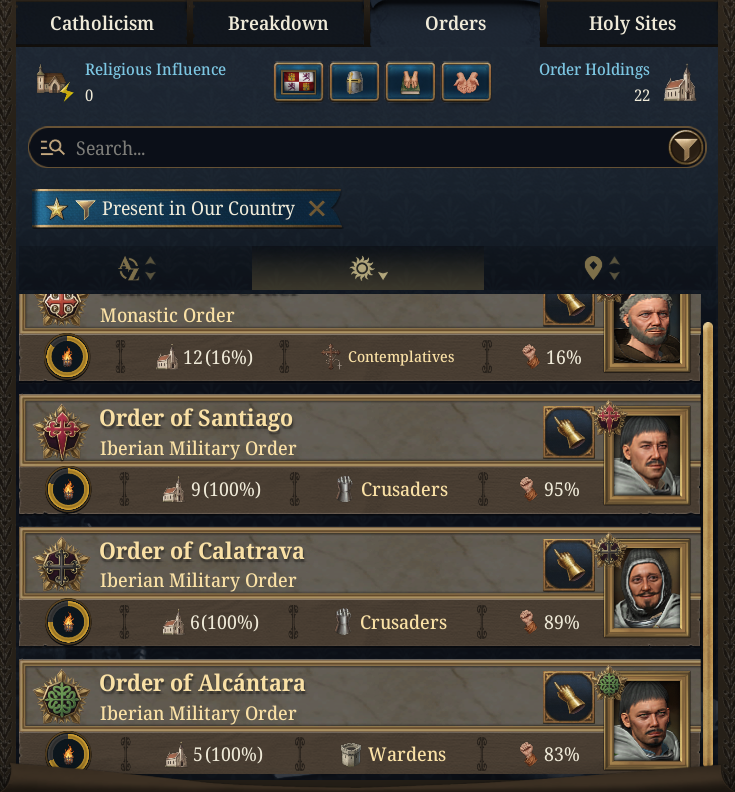Sort orders alphabetically with A-Z arrows
This screenshot has height=792, width=735.
click(136, 268)
